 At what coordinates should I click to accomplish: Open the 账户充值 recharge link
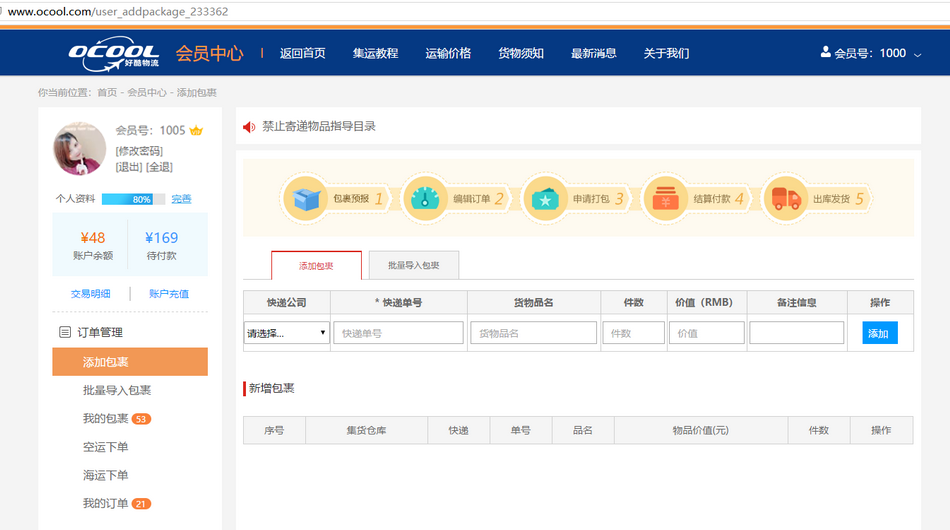point(168,294)
